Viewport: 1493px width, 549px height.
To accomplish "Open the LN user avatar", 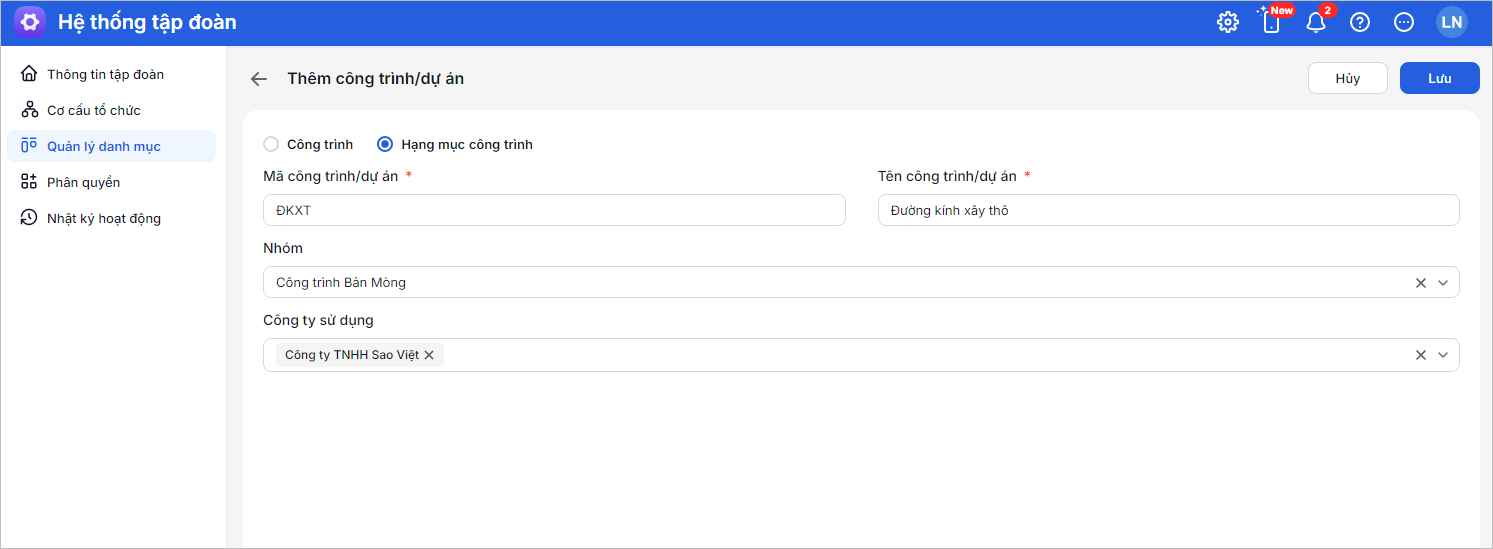I will pos(1451,22).
